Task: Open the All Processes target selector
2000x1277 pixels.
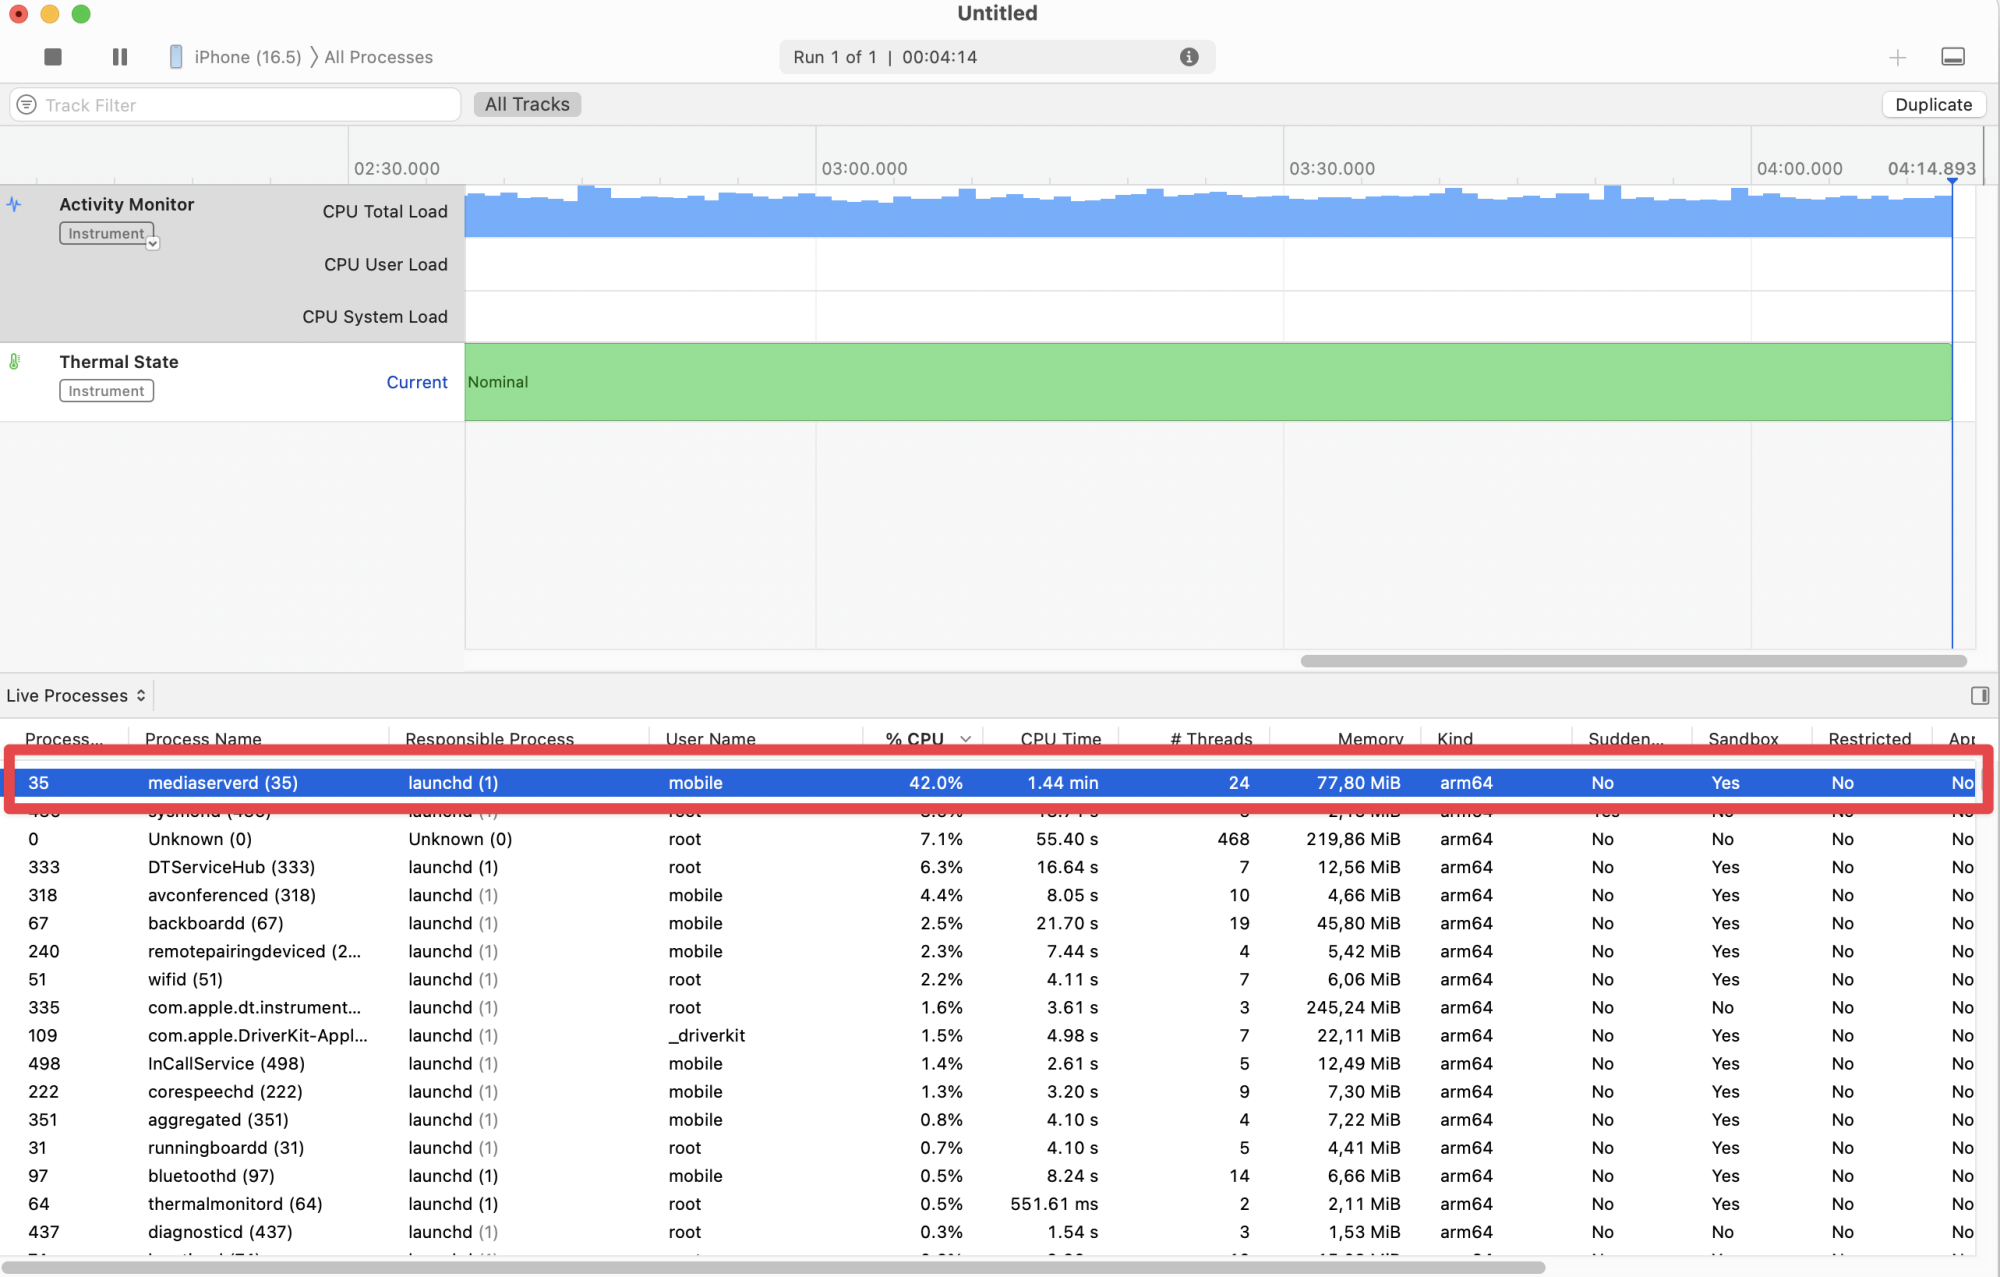Action: coord(378,57)
